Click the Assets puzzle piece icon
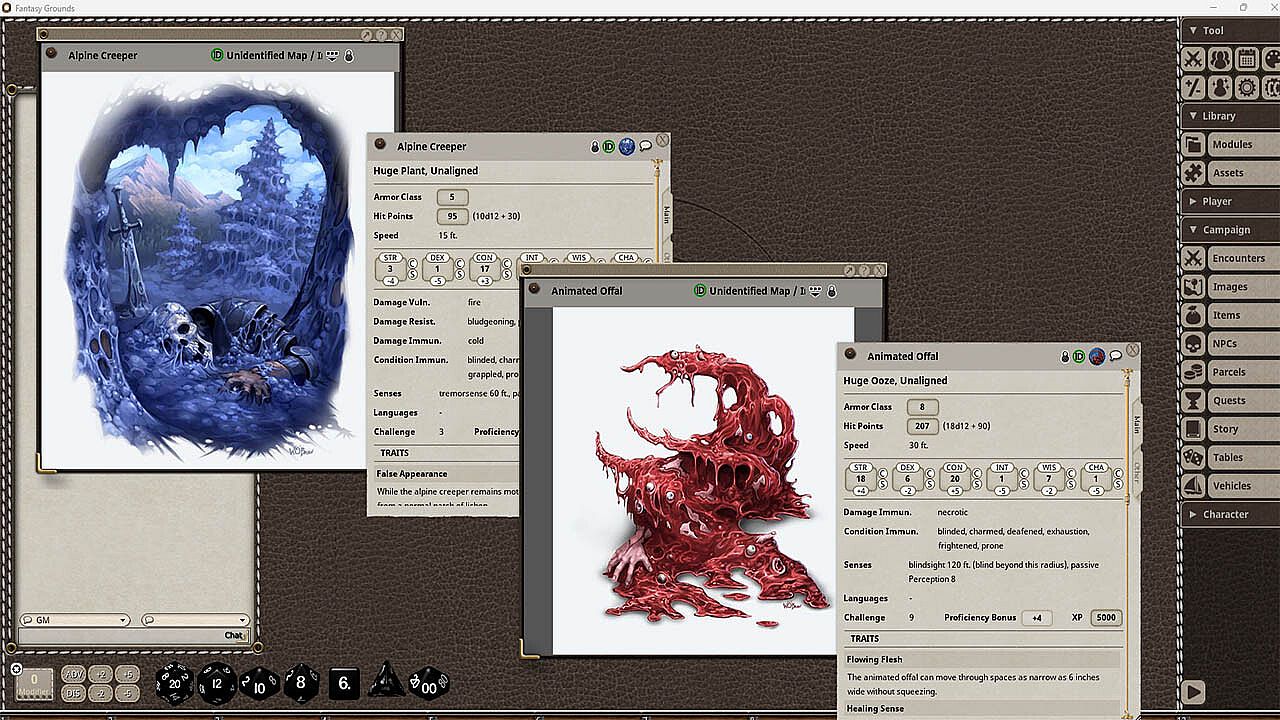The image size is (1280, 720). (1193, 173)
